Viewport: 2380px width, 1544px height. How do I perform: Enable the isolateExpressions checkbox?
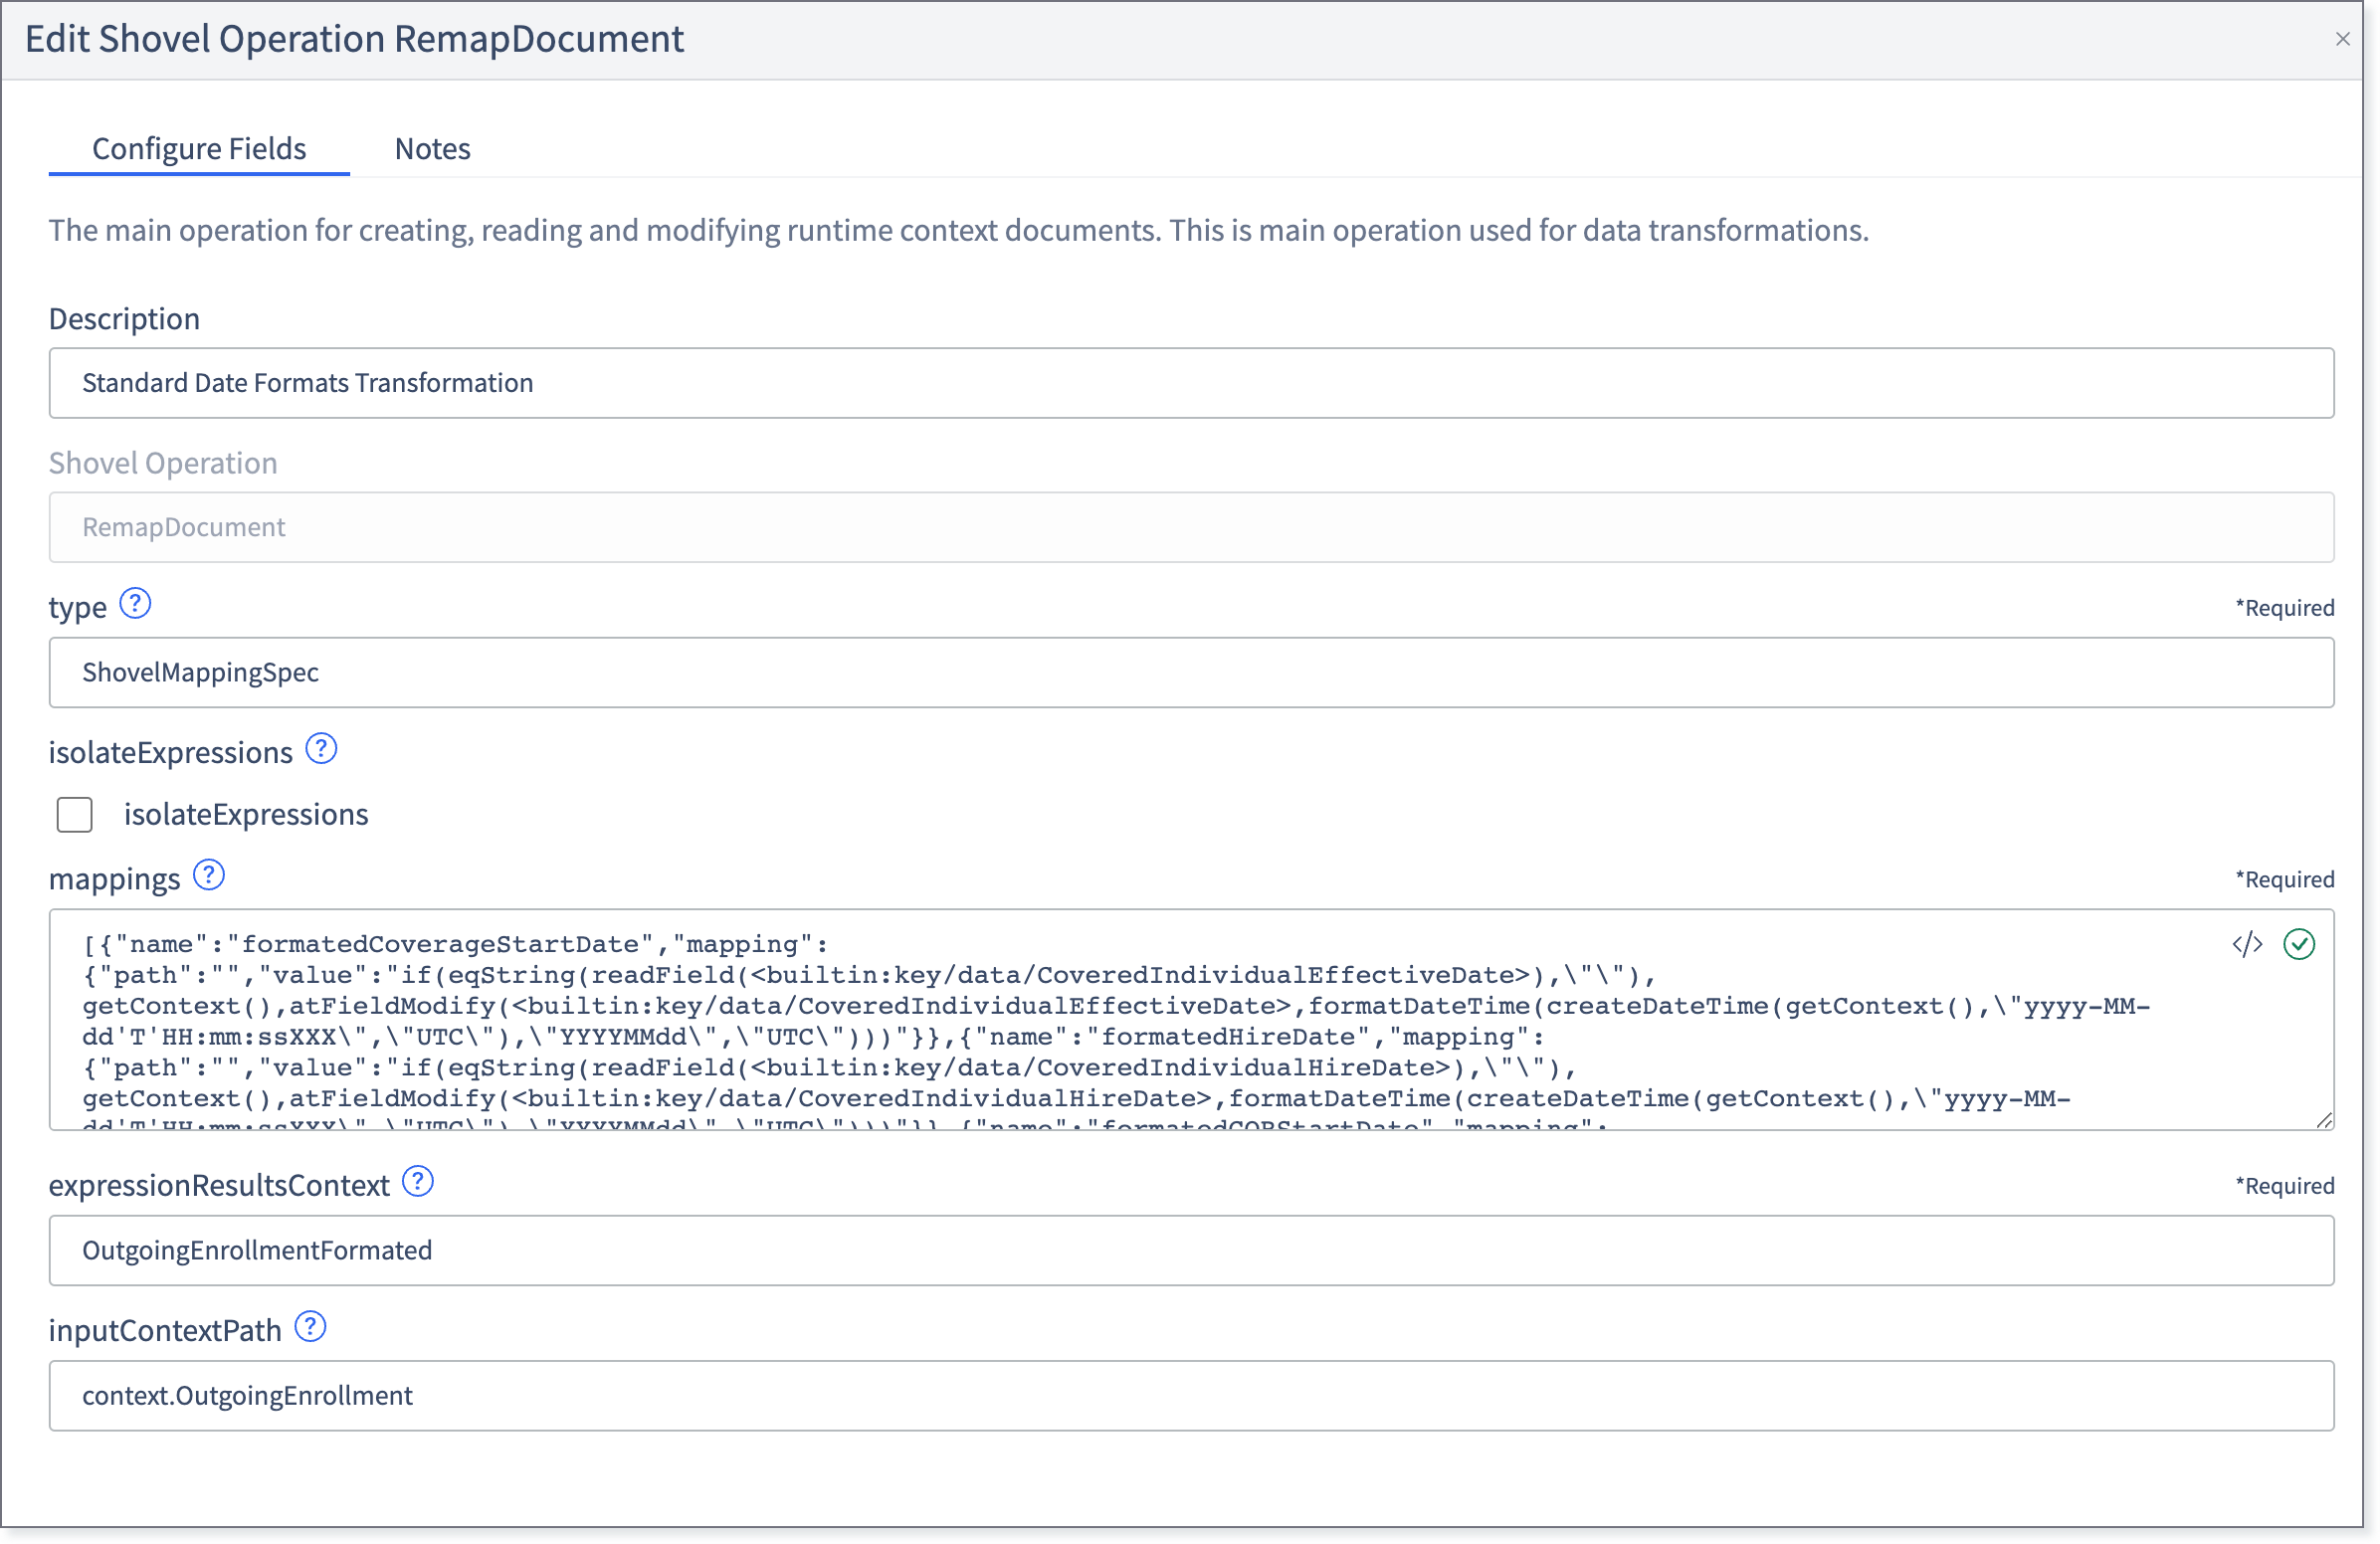click(75, 814)
